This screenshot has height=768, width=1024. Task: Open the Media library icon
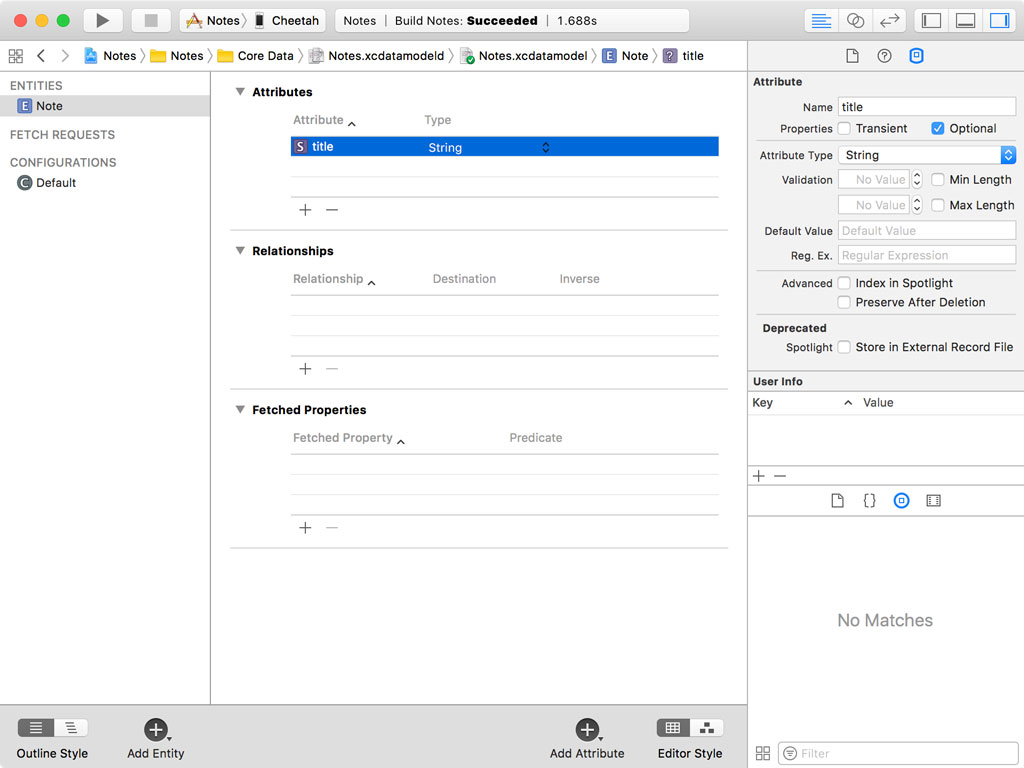coord(933,500)
